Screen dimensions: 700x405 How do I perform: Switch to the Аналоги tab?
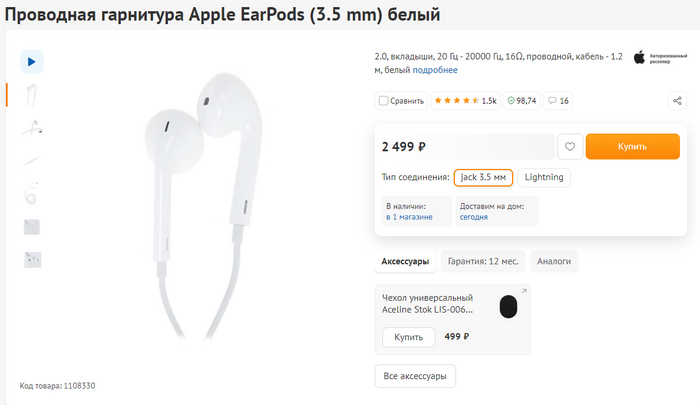pyautogui.click(x=554, y=261)
